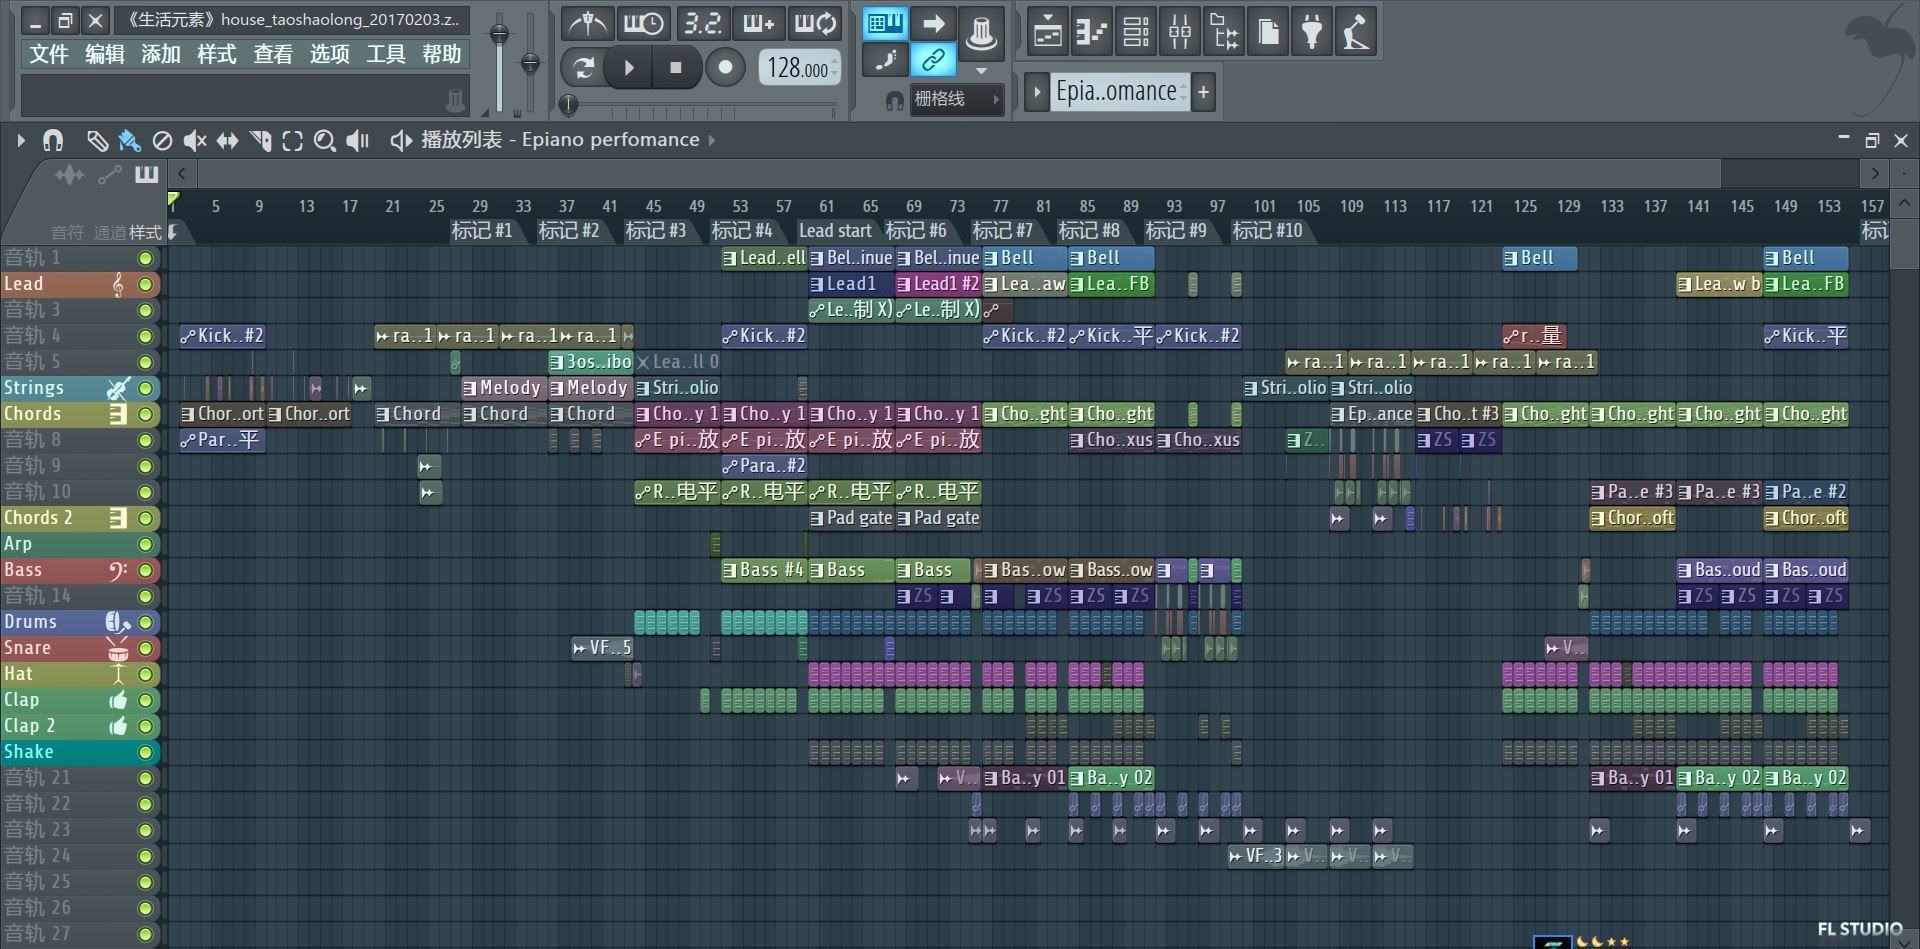The image size is (1920, 949).
Task: Open the 选项 menu
Action: (x=330, y=54)
